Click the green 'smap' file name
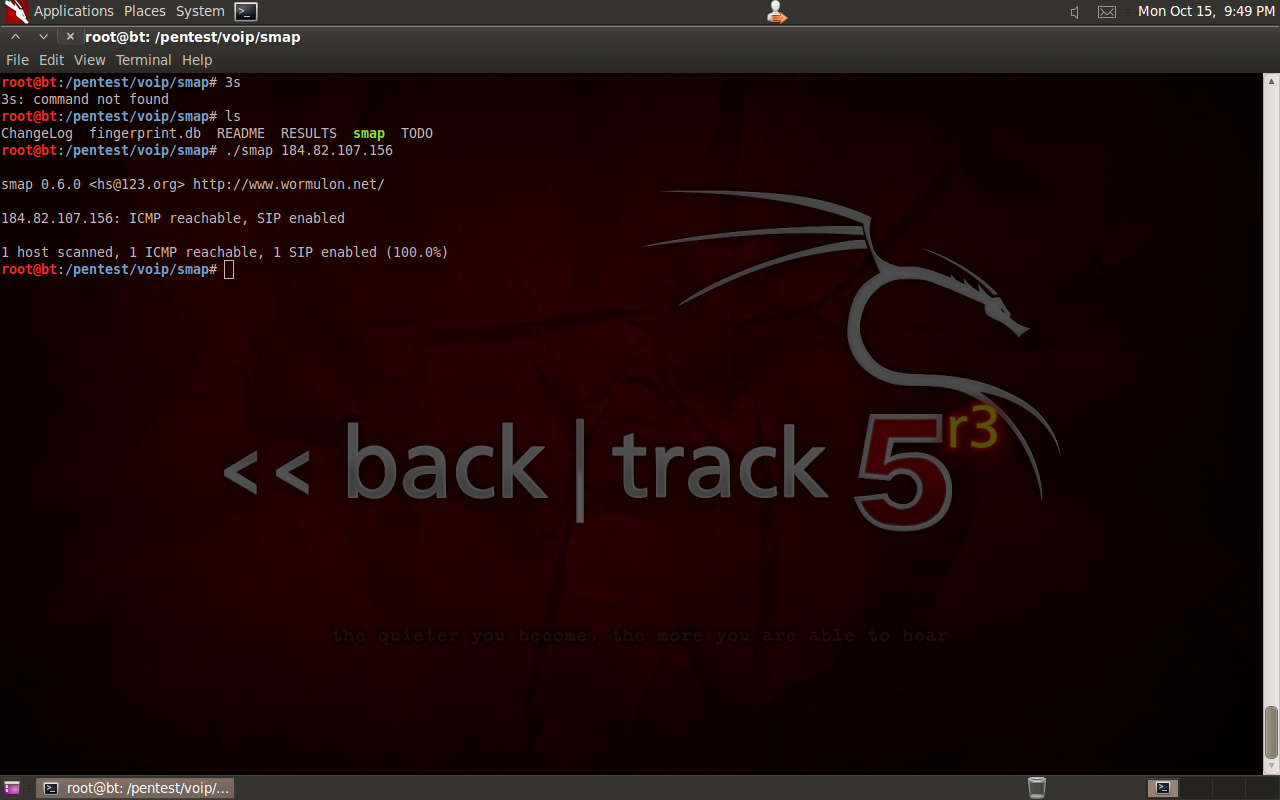This screenshot has height=800, width=1280. click(369, 133)
